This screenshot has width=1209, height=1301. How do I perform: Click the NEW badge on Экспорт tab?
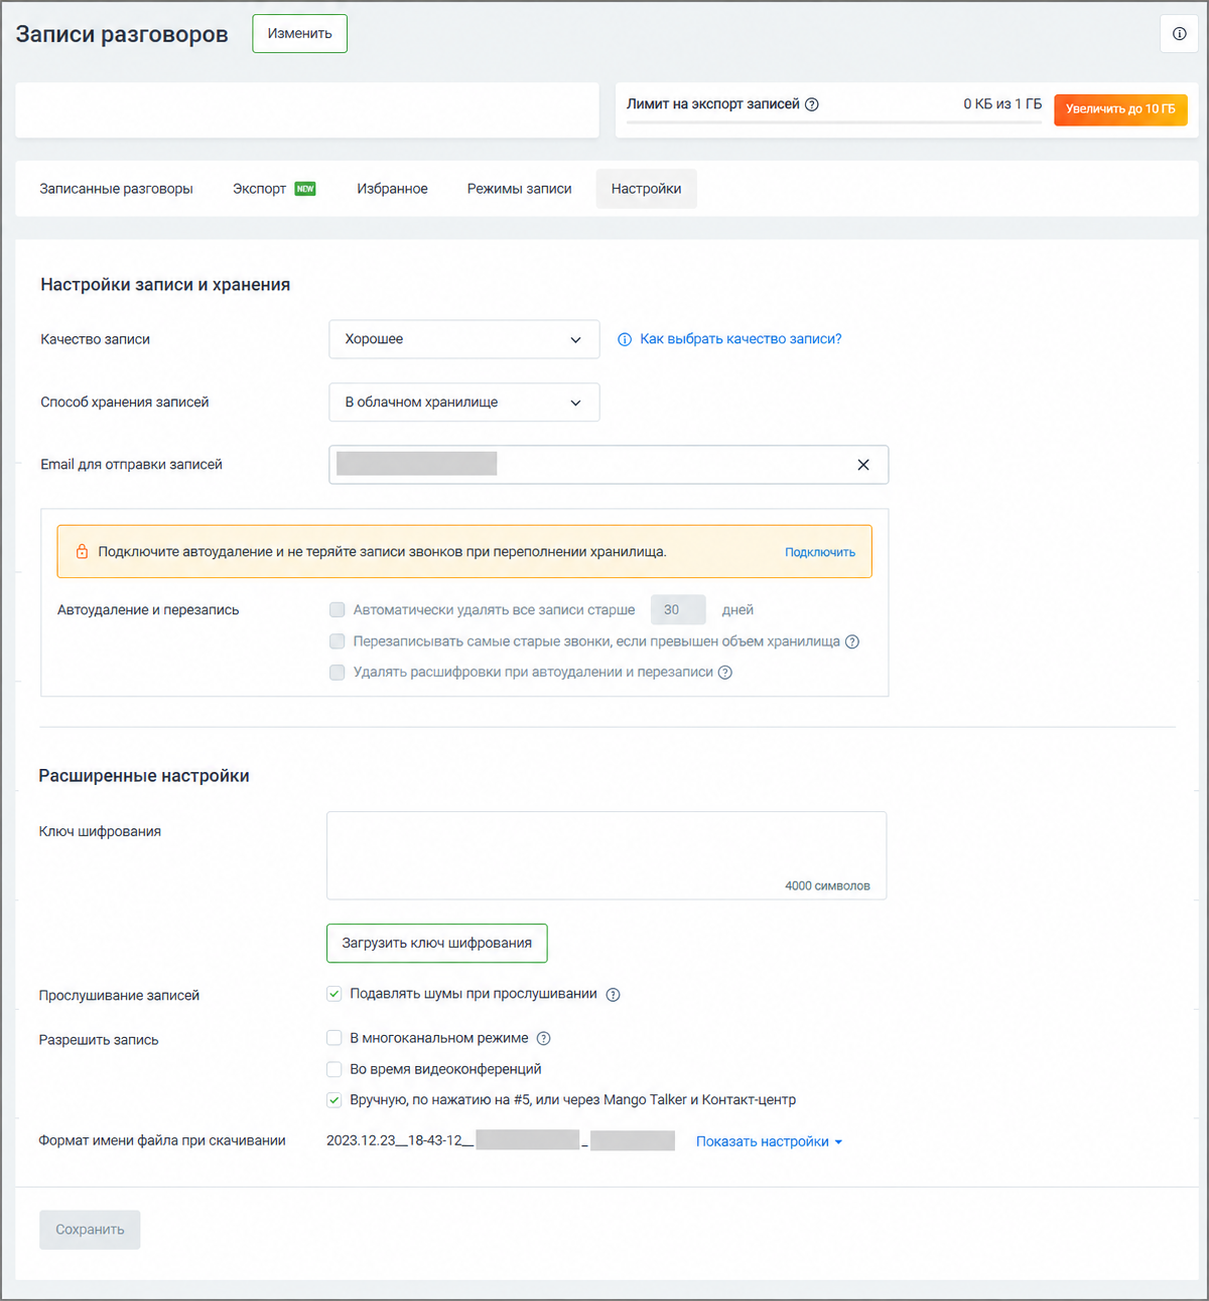pos(305,188)
